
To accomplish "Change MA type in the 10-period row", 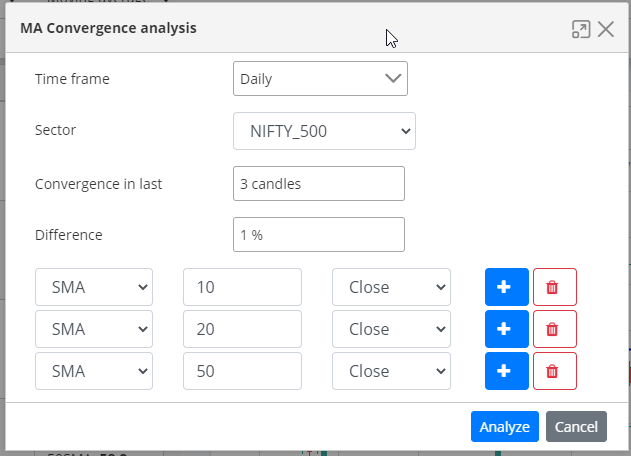I will tap(94, 287).
